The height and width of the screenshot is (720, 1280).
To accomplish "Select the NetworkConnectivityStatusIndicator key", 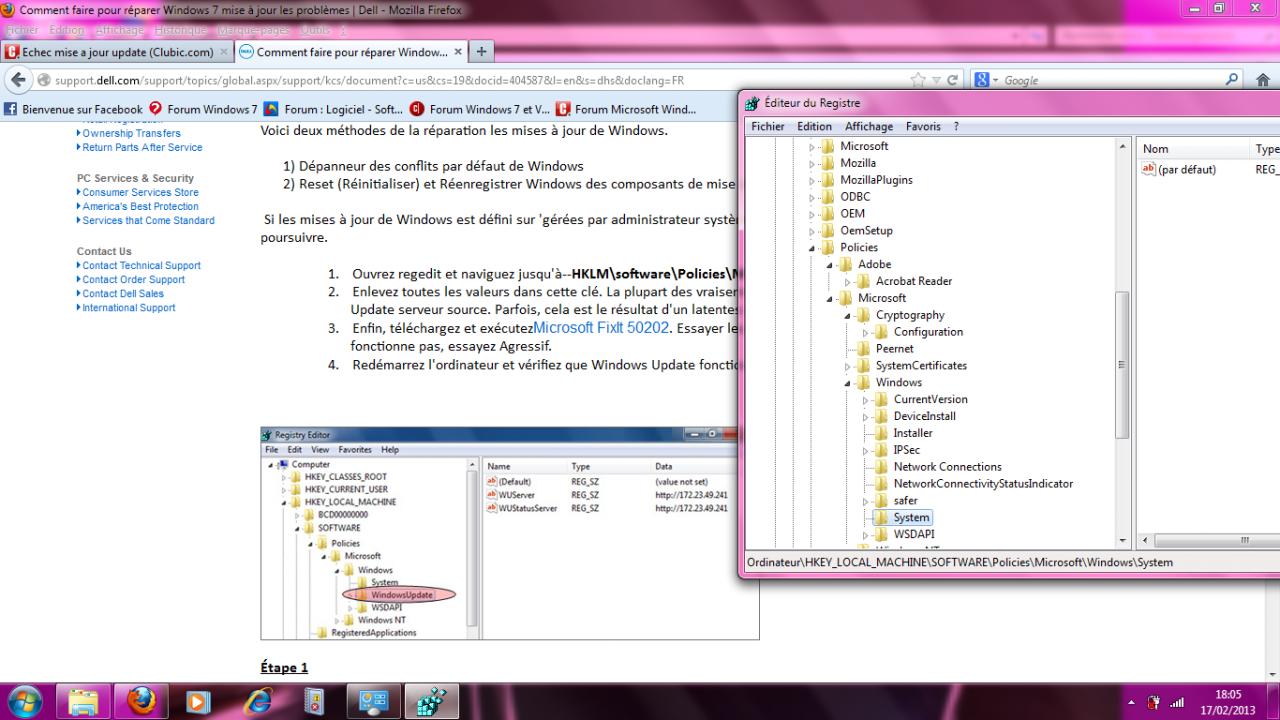I will (983, 484).
